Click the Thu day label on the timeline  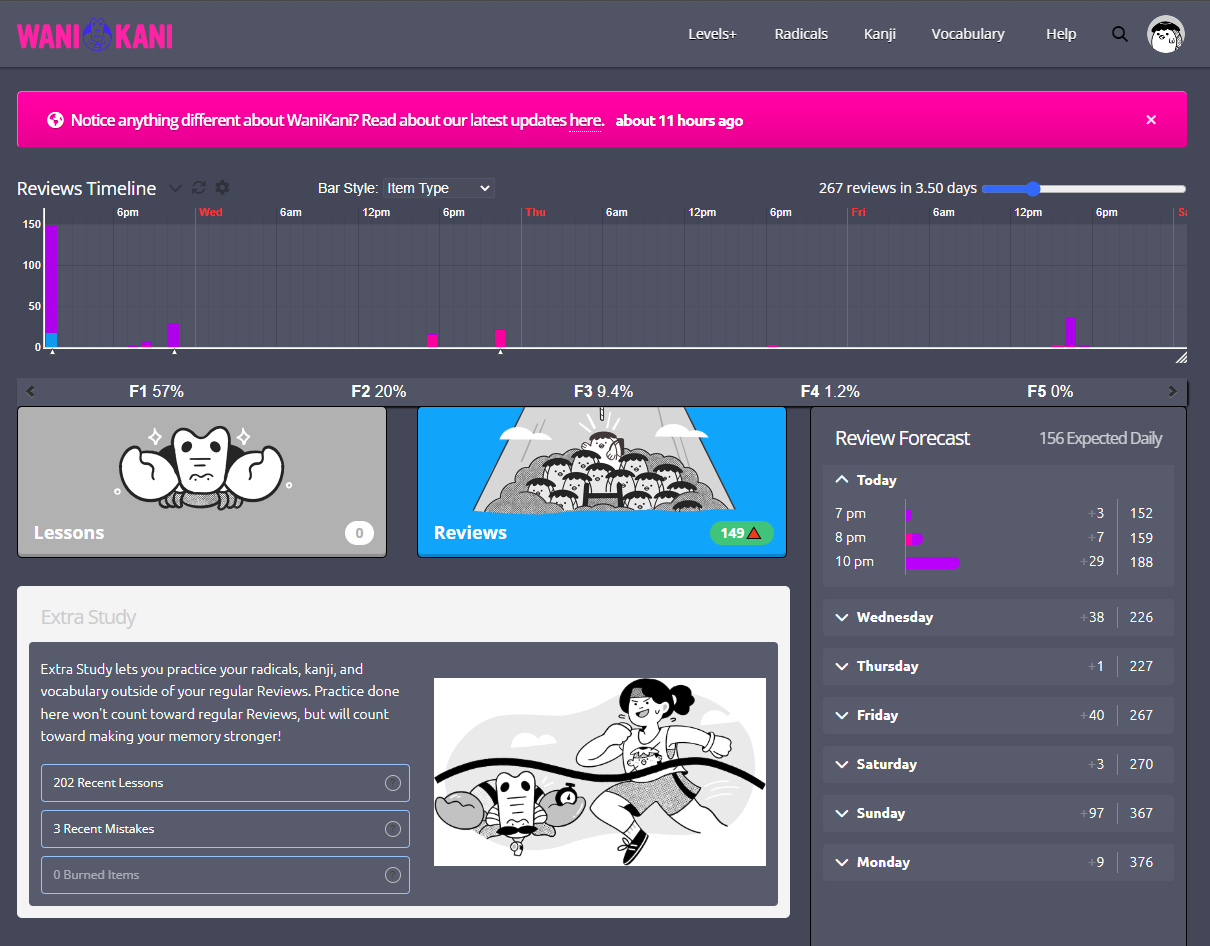pyautogui.click(x=536, y=212)
